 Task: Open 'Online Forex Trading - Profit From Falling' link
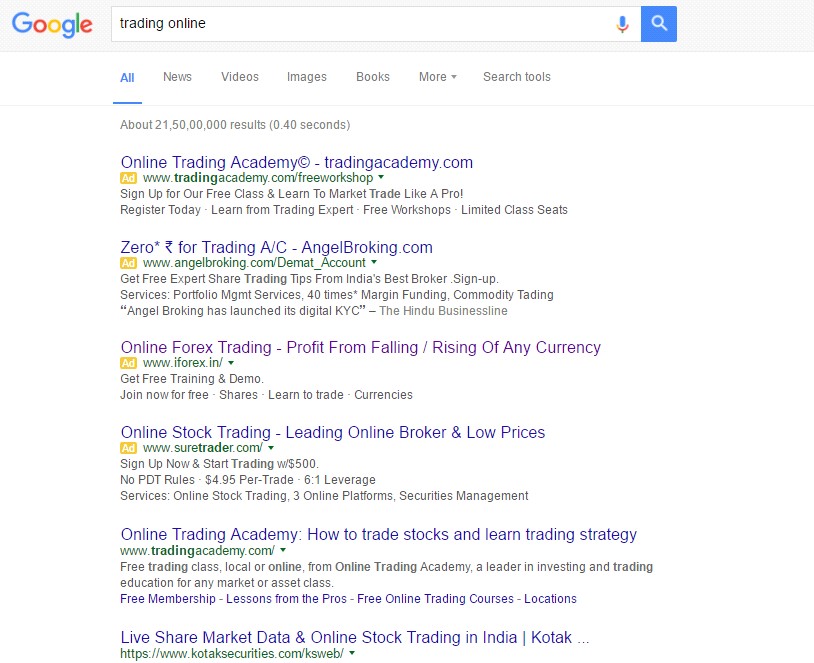point(361,347)
